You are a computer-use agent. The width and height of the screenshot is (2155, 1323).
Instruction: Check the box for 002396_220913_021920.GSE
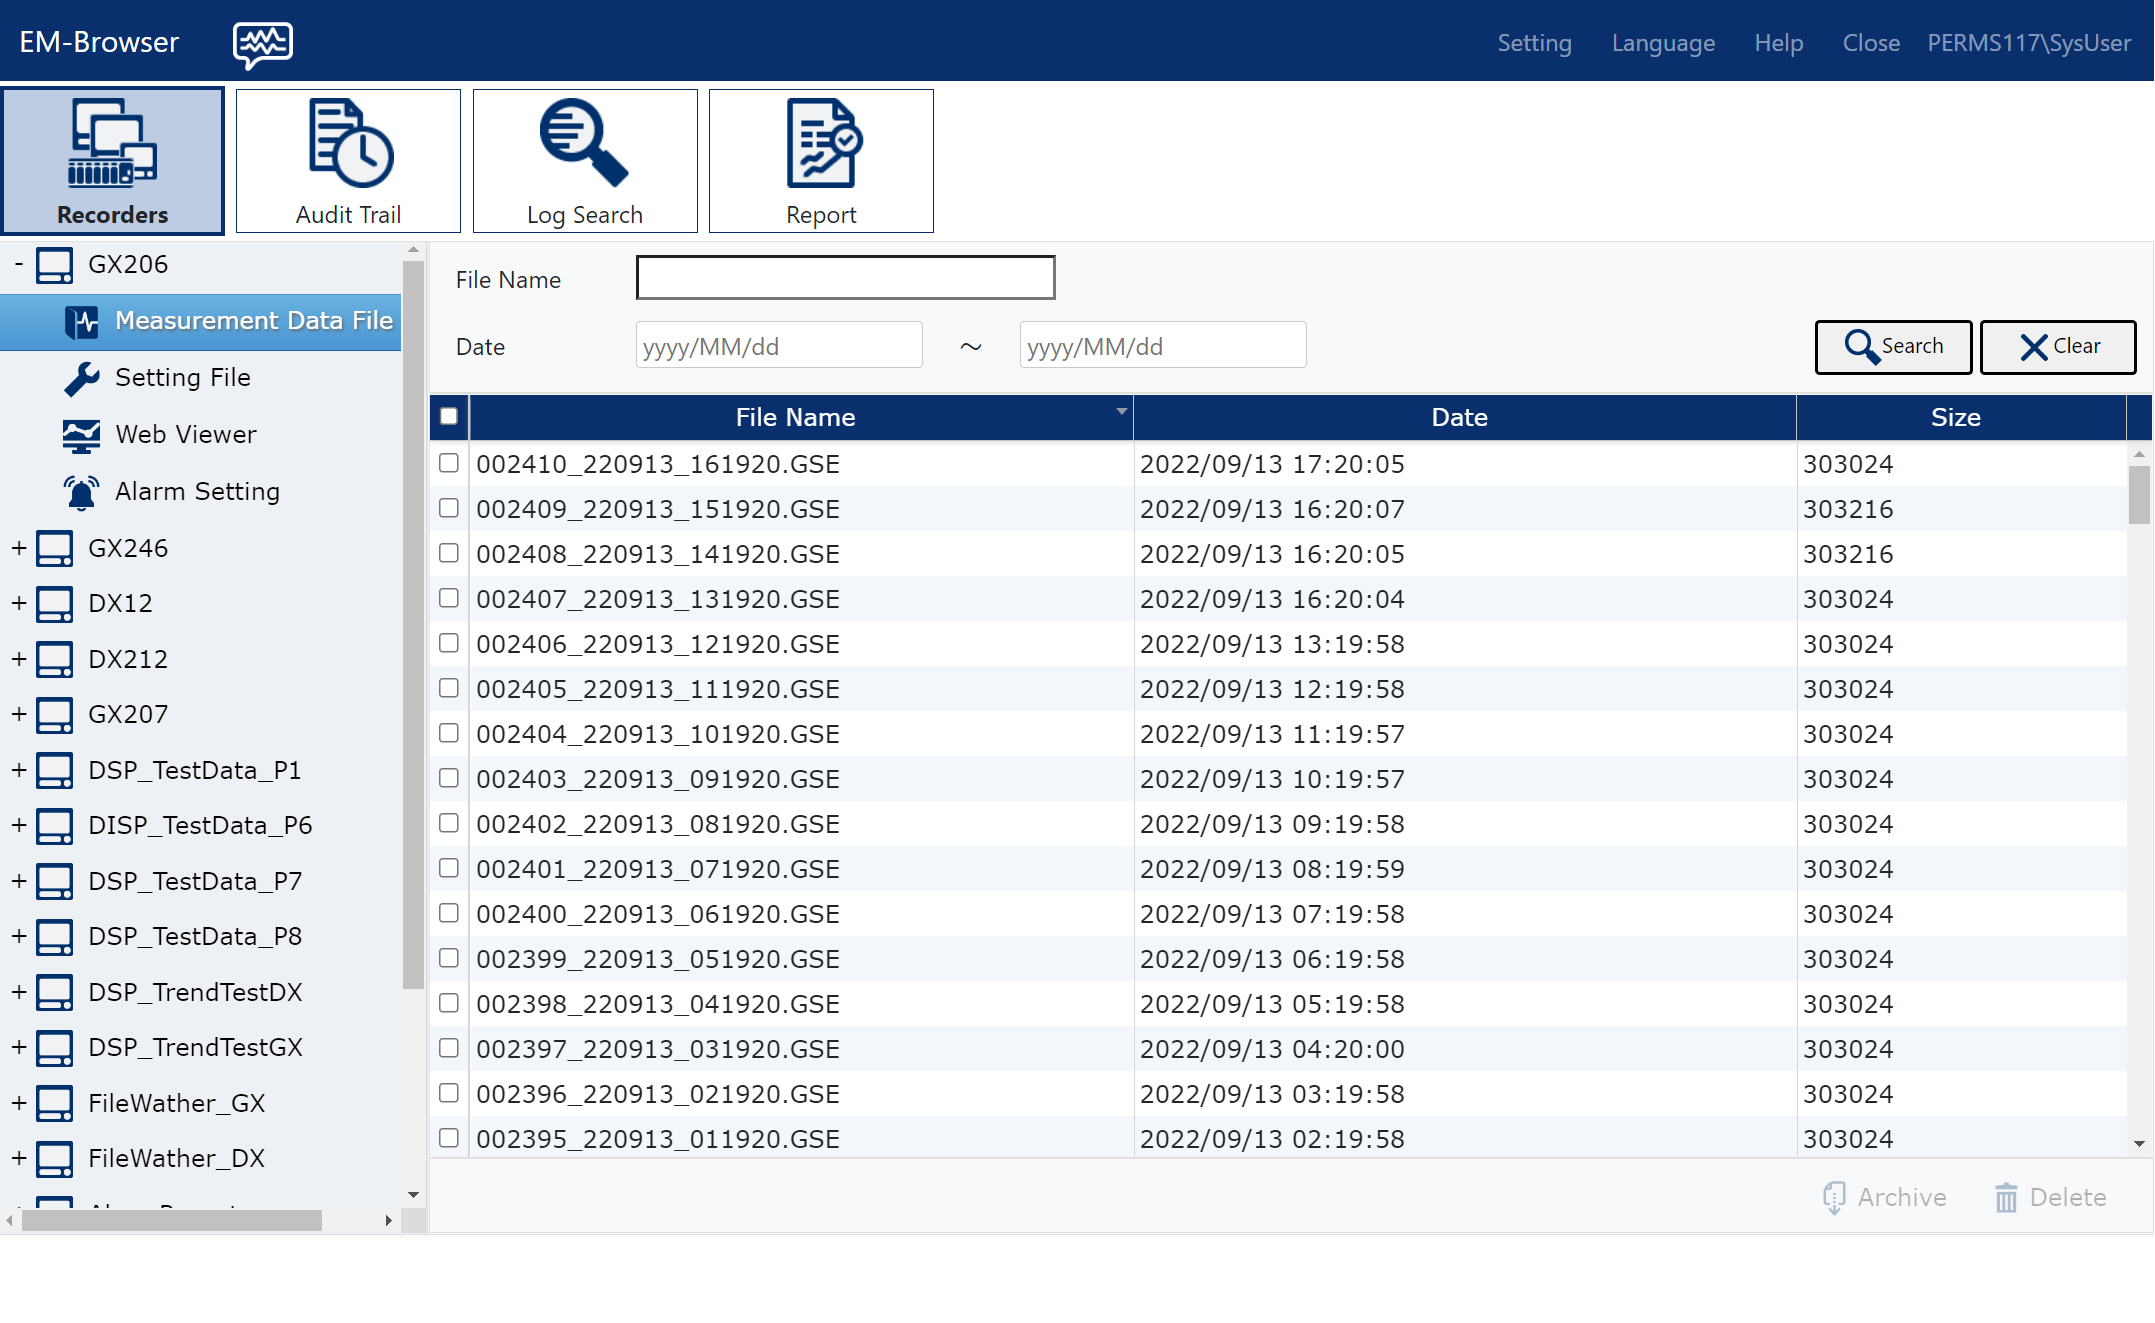click(x=449, y=1093)
